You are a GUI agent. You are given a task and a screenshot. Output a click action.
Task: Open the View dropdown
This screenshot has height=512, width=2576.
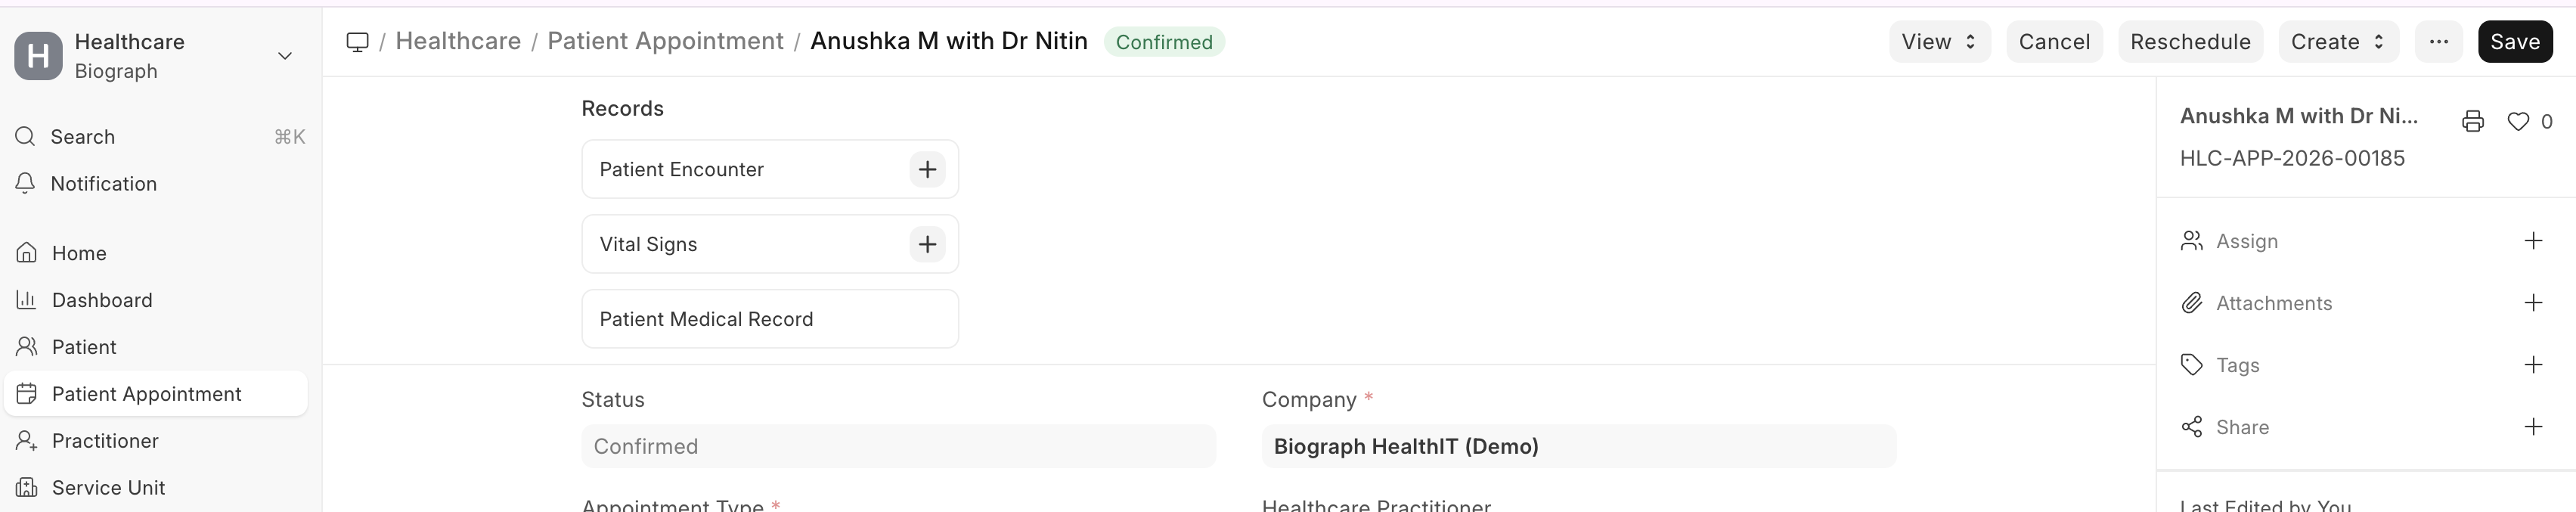coord(1938,42)
